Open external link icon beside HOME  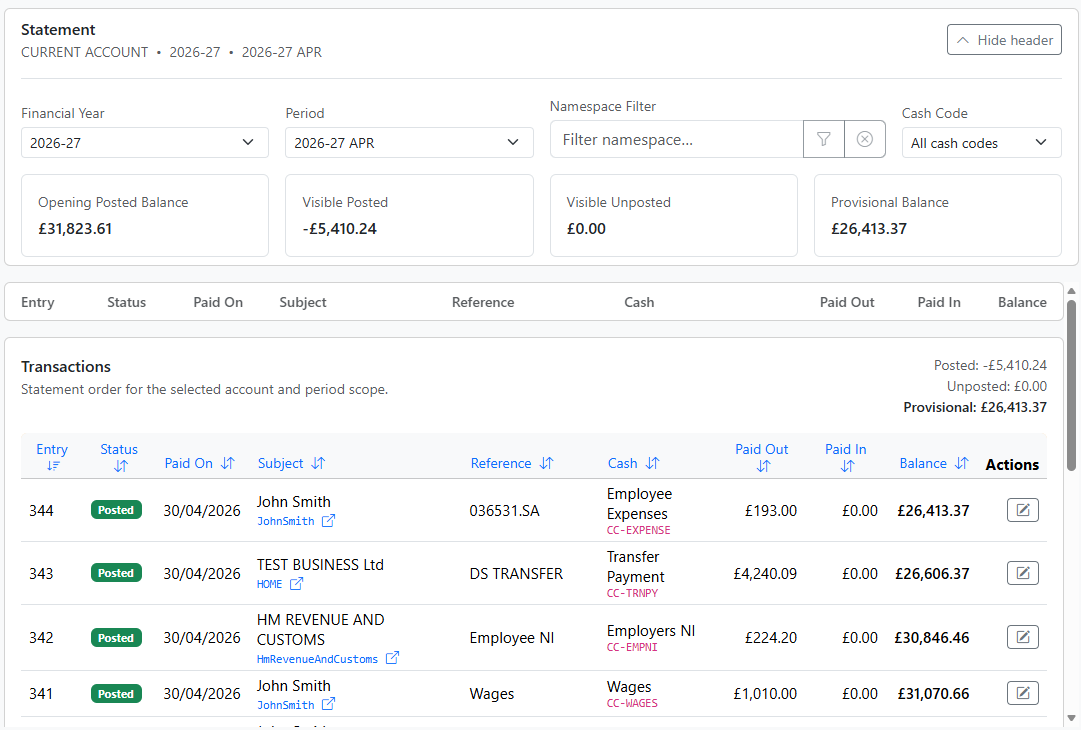(x=296, y=584)
